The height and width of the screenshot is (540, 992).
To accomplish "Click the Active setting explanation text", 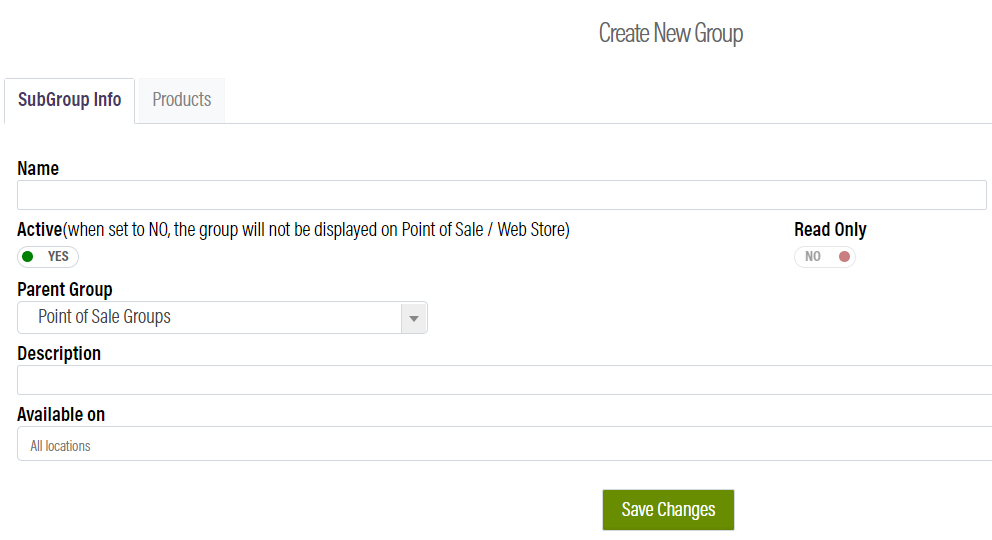I will [316, 230].
